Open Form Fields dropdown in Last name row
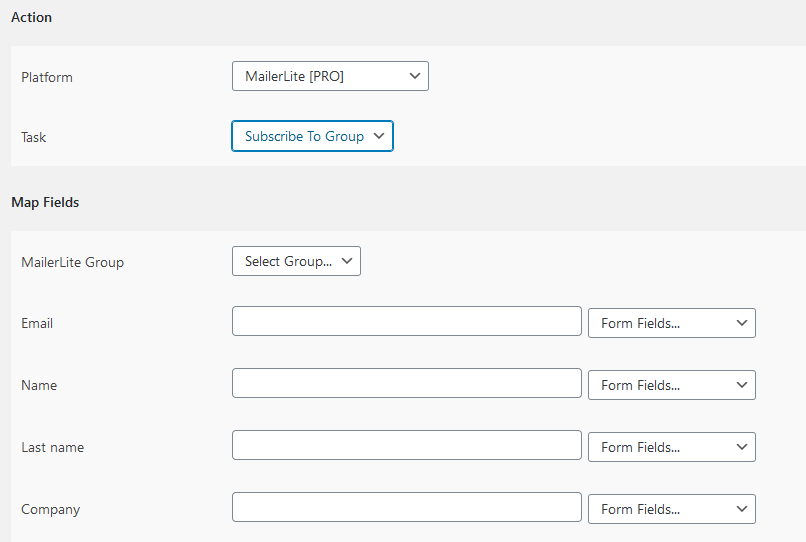This screenshot has height=542, width=806. 672,447
